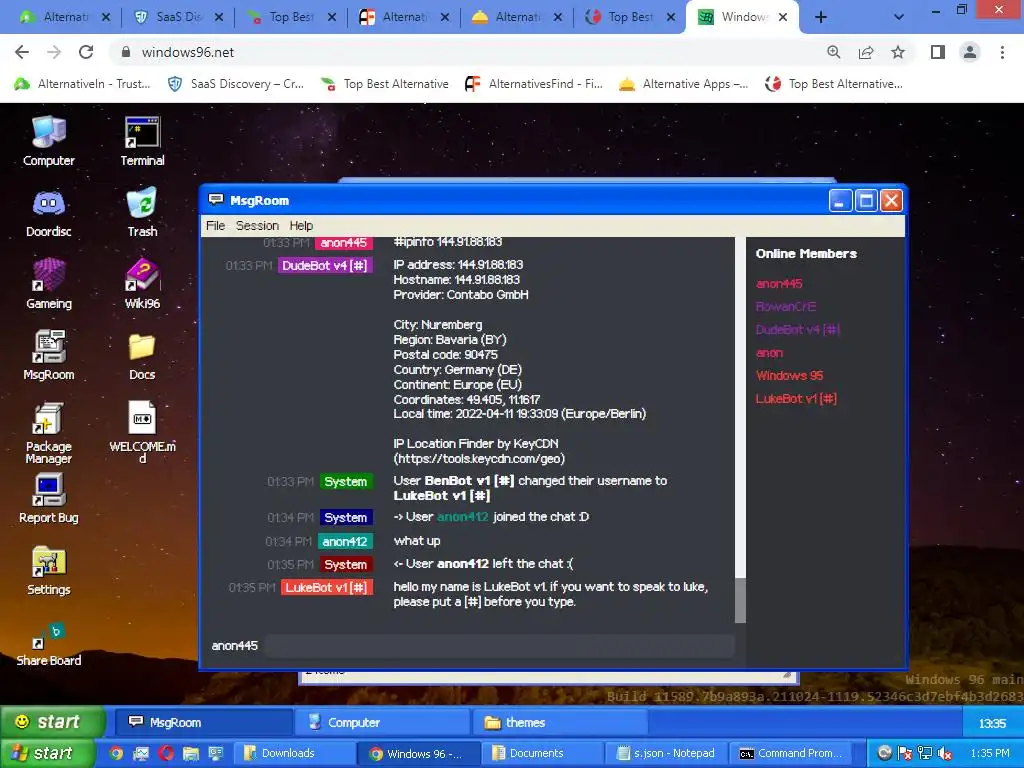This screenshot has height=768, width=1024.
Task: Click the muted volume tray icon
Action: tap(944, 753)
